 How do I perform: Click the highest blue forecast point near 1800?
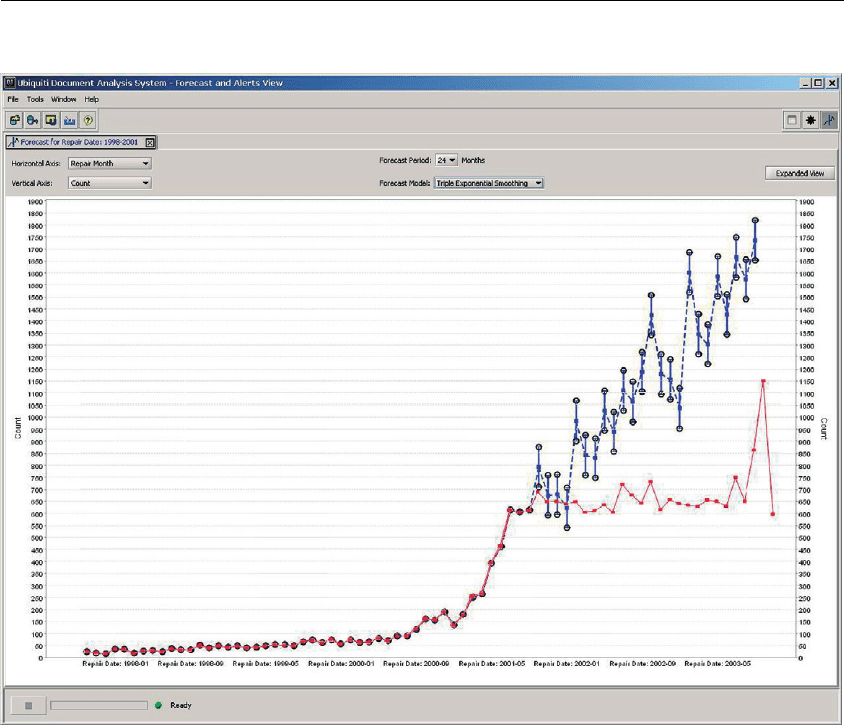coord(755,220)
